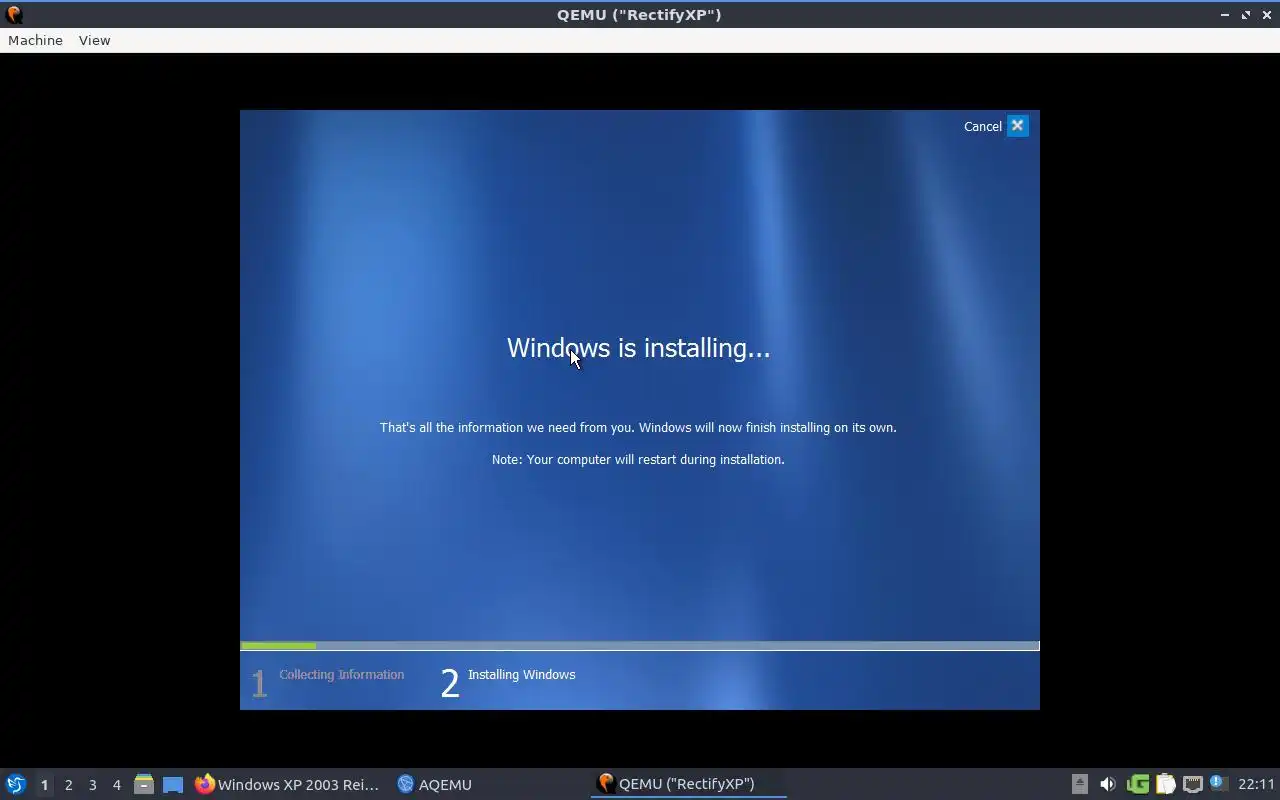Screen dimensions: 1280x800
Task: Switch to Firefox Windows XP 2003 window
Action: point(287,785)
